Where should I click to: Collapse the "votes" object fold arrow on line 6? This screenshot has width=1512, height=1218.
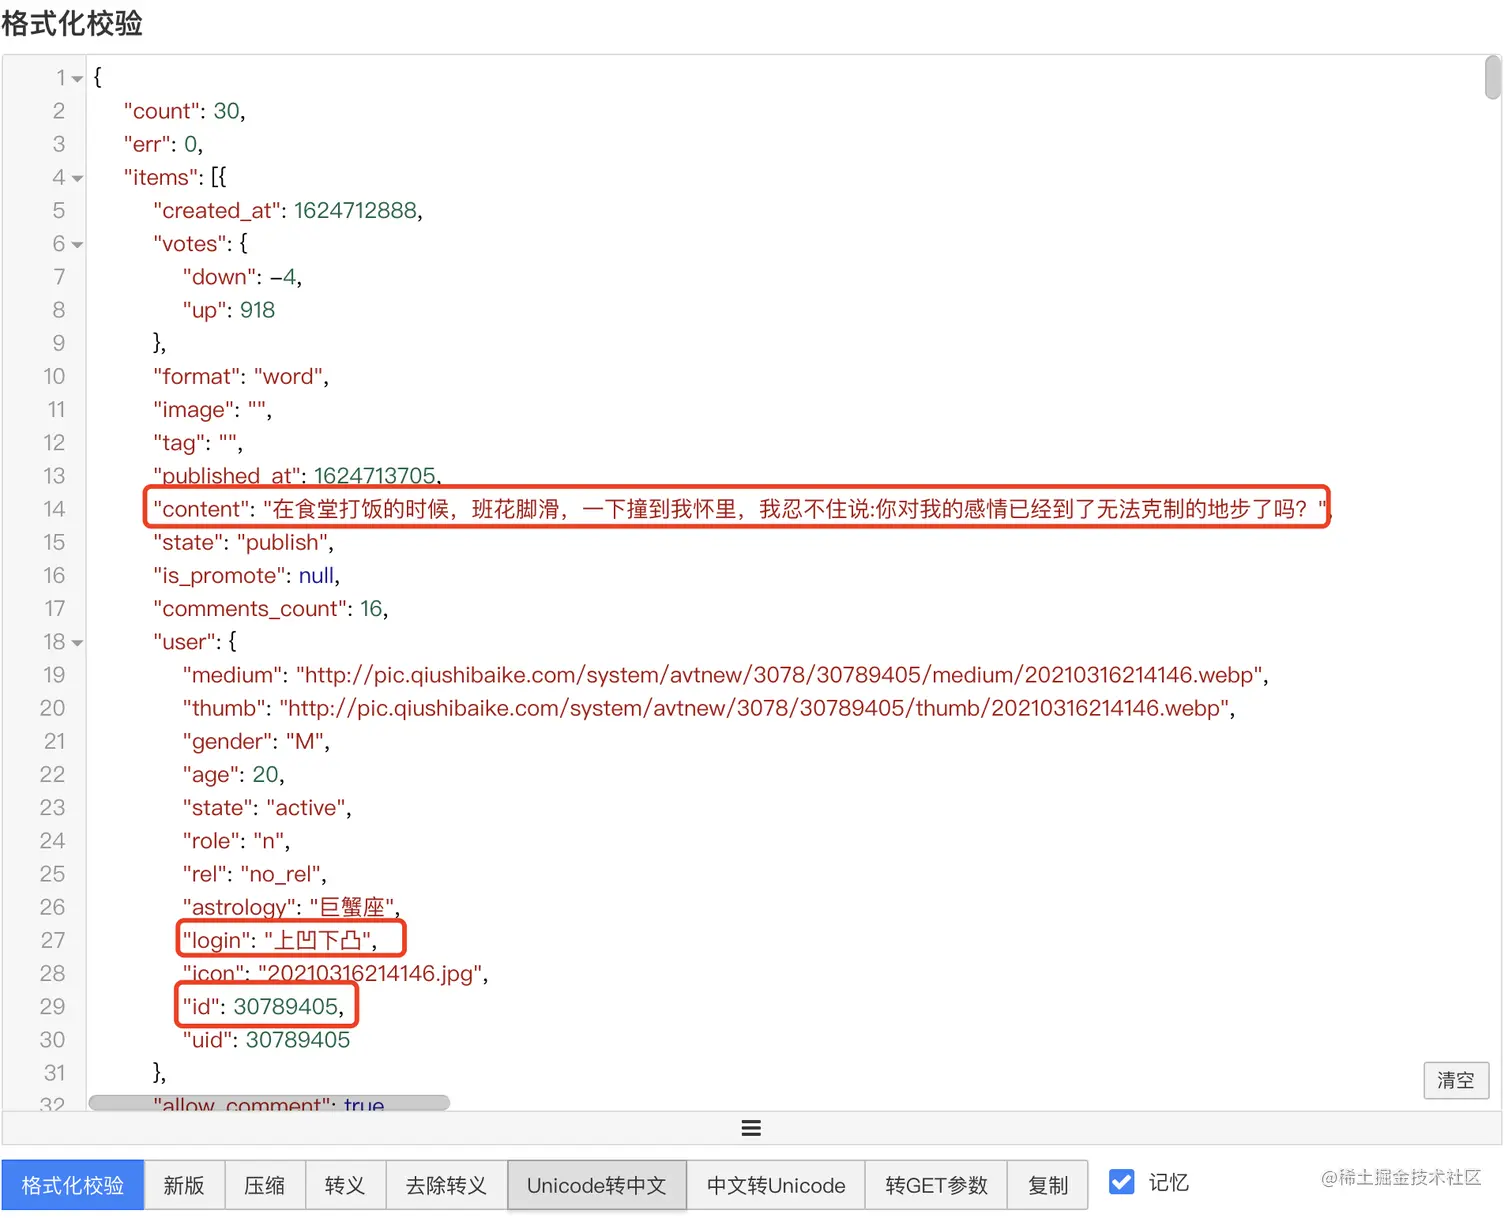(77, 245)
